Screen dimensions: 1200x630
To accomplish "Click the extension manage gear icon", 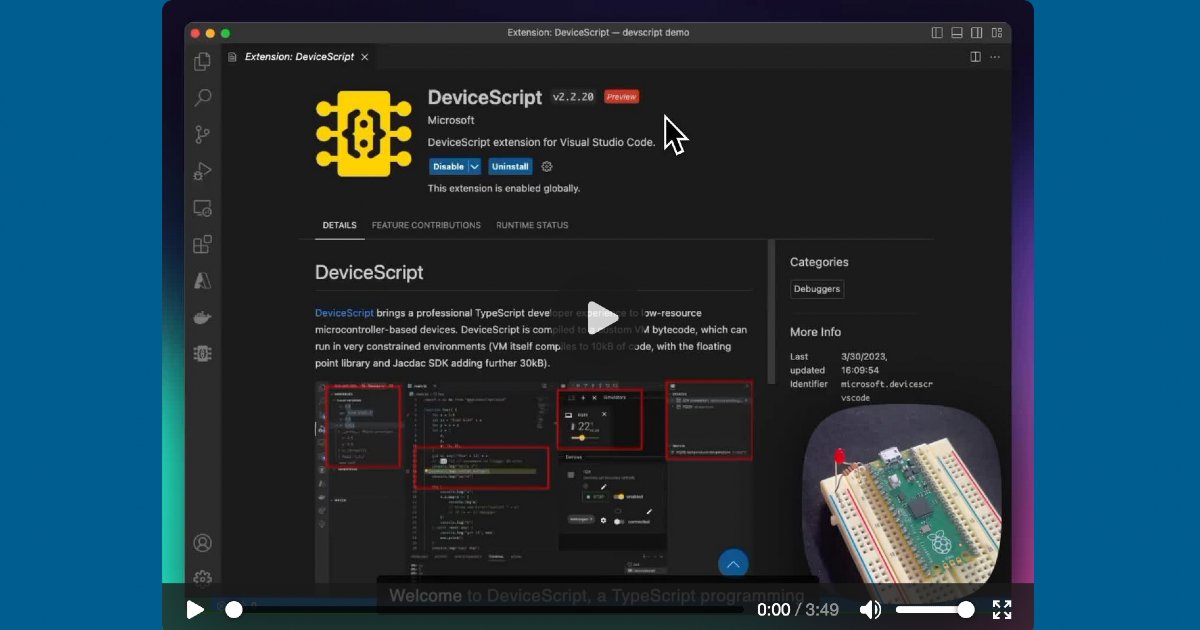I will pos(547,167).
